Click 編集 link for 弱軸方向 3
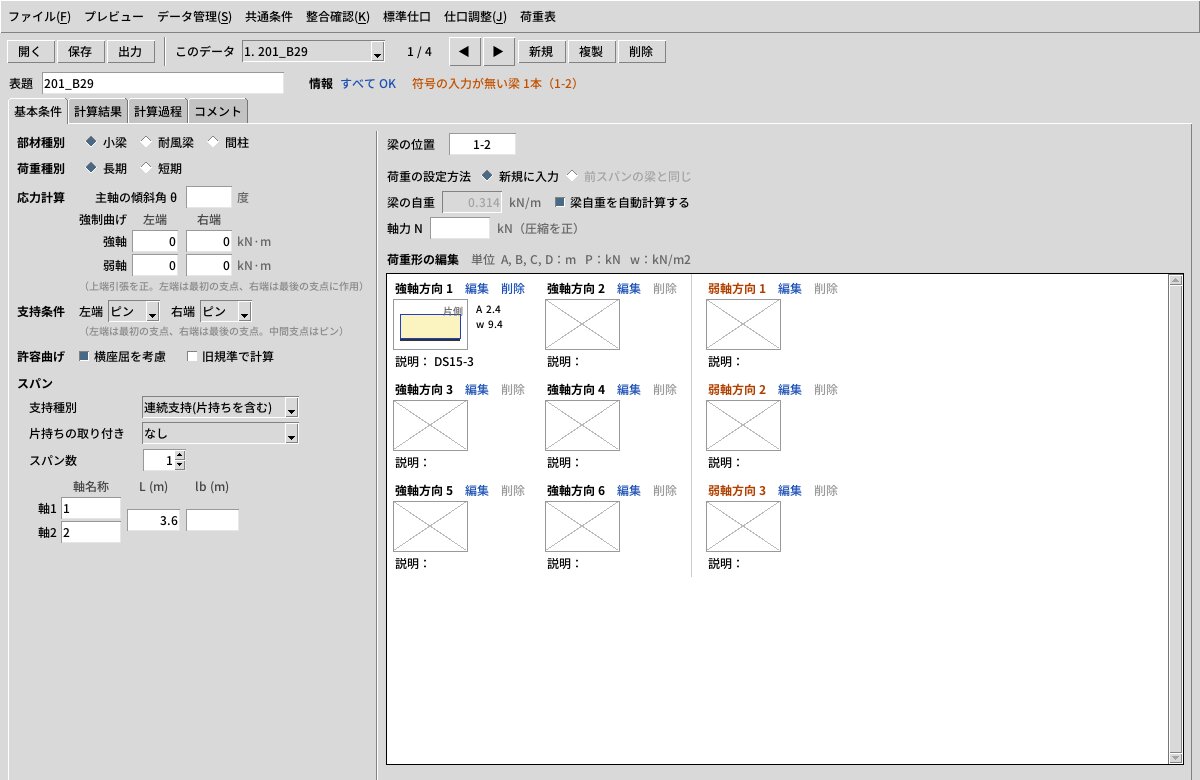The image size is (1200, 780). 790,490
